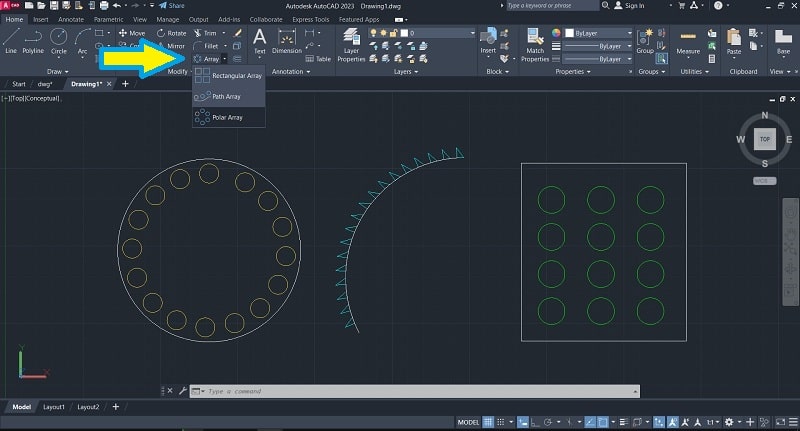Toggle 2D object snap
800x431 pixels.
603,422
